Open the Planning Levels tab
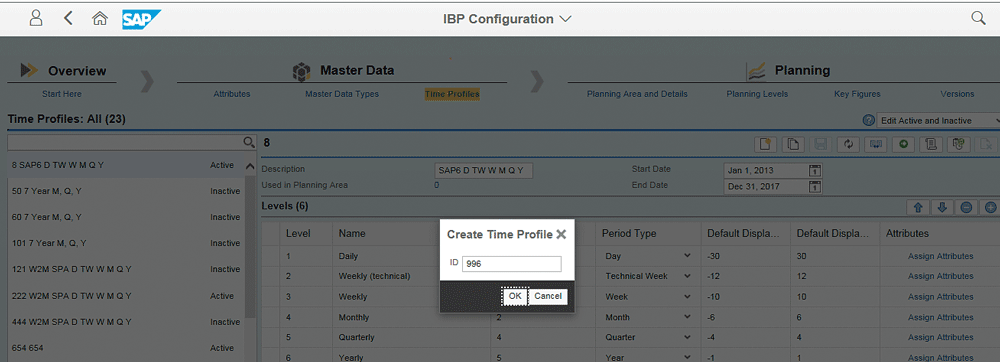This screenshot has height=362, width=1000. (757, 94)
